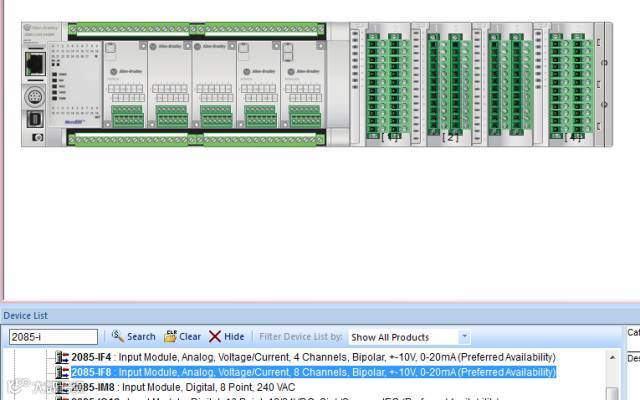Select the 2085-IM8 Digital 240 VAC row
640x400 pixels.
[x=183, y=387]
